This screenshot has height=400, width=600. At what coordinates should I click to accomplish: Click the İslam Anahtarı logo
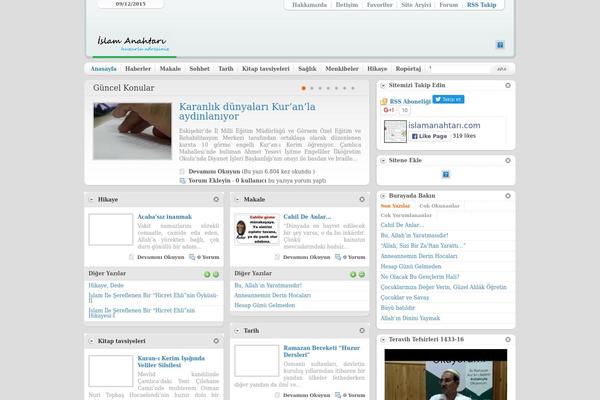[x=132, y=43]
